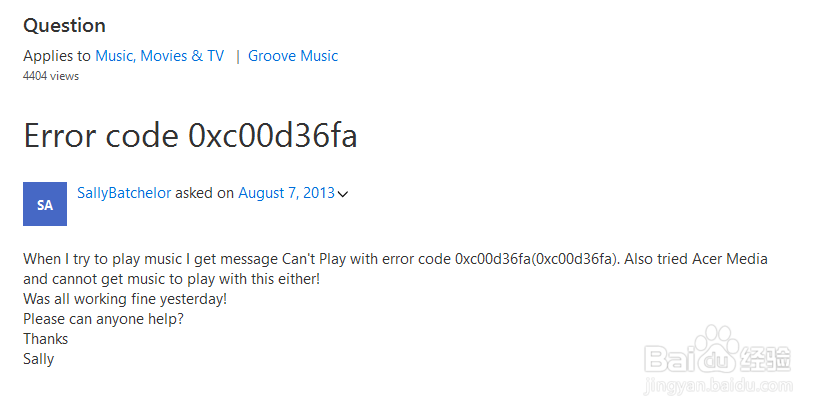This screenshot has height=415, width=840.
Task: Click the 'asked on' text beside username
Action: point(205,193)
